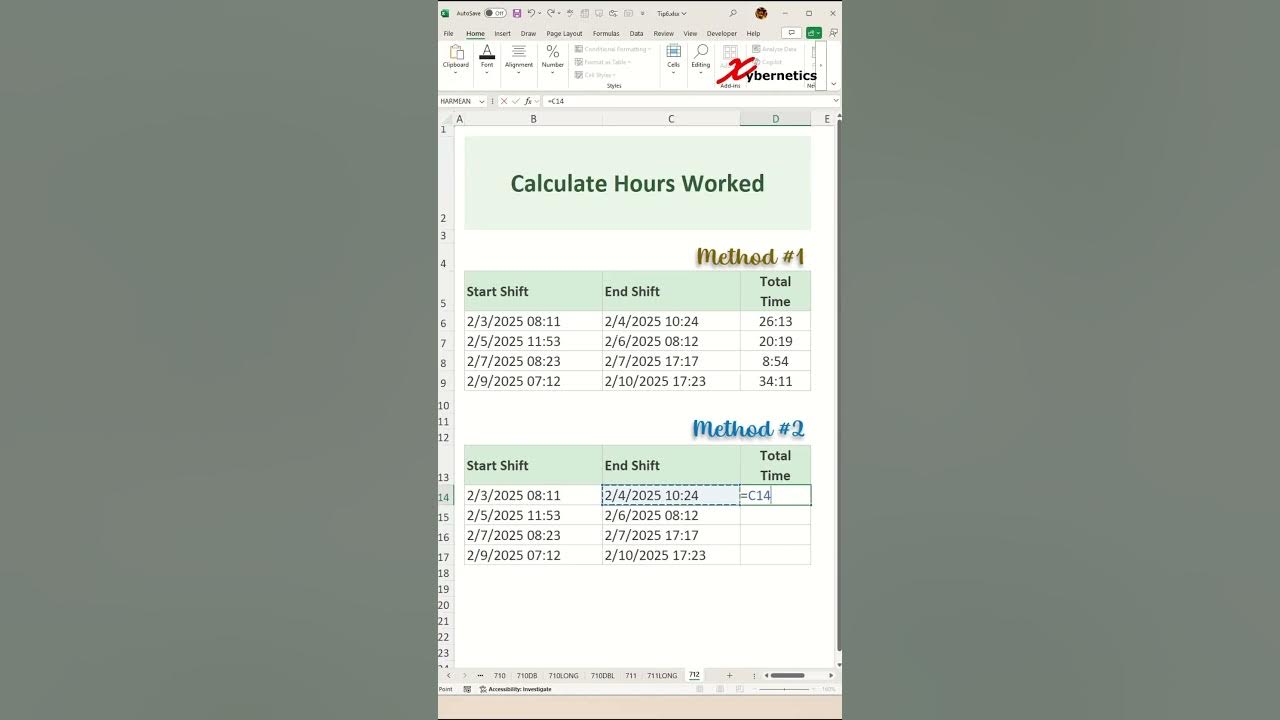Open Conditional Formatting menu
The width and height of the screenshot is (1280, 720).
coord(612,49)
